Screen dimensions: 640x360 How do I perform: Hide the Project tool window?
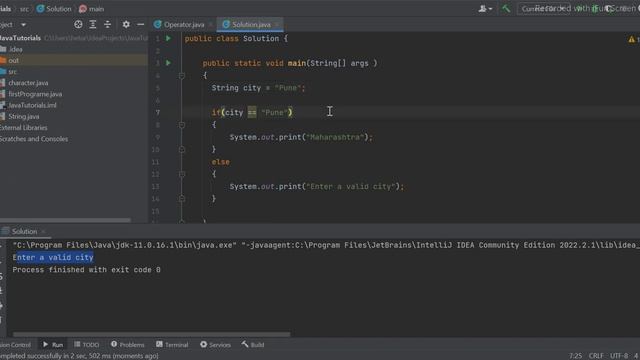[140, 24]
